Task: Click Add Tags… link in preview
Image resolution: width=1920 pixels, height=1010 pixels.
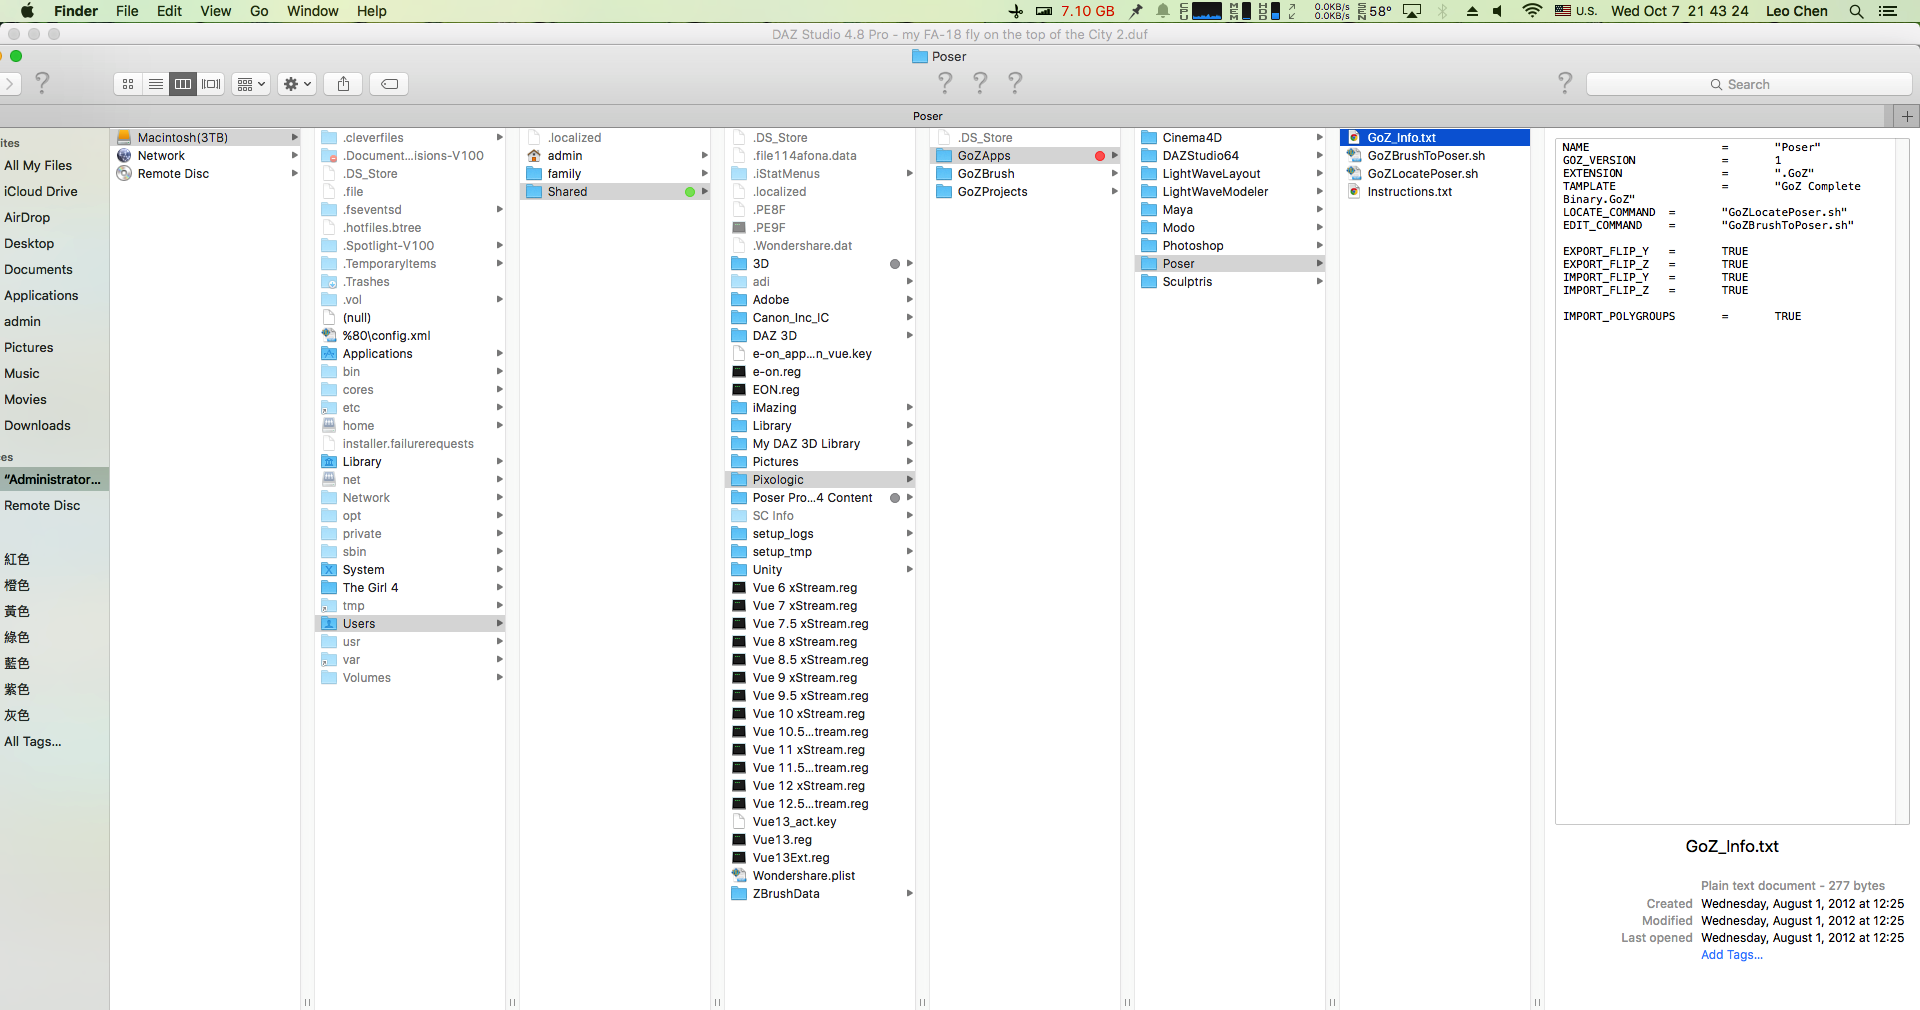Action: (x=1732, y=955)
